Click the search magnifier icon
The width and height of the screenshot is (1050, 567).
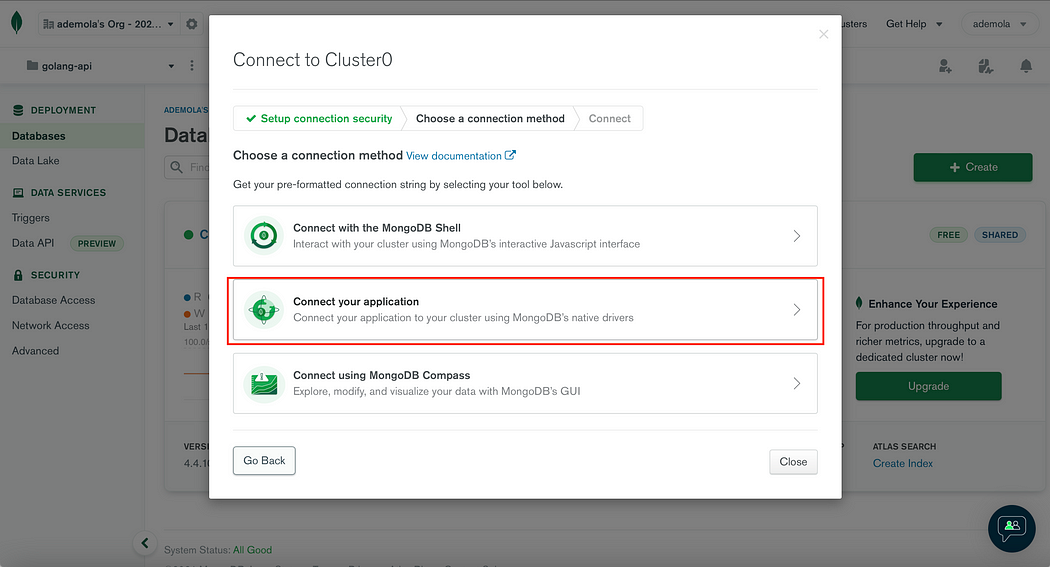coord(177,167)
